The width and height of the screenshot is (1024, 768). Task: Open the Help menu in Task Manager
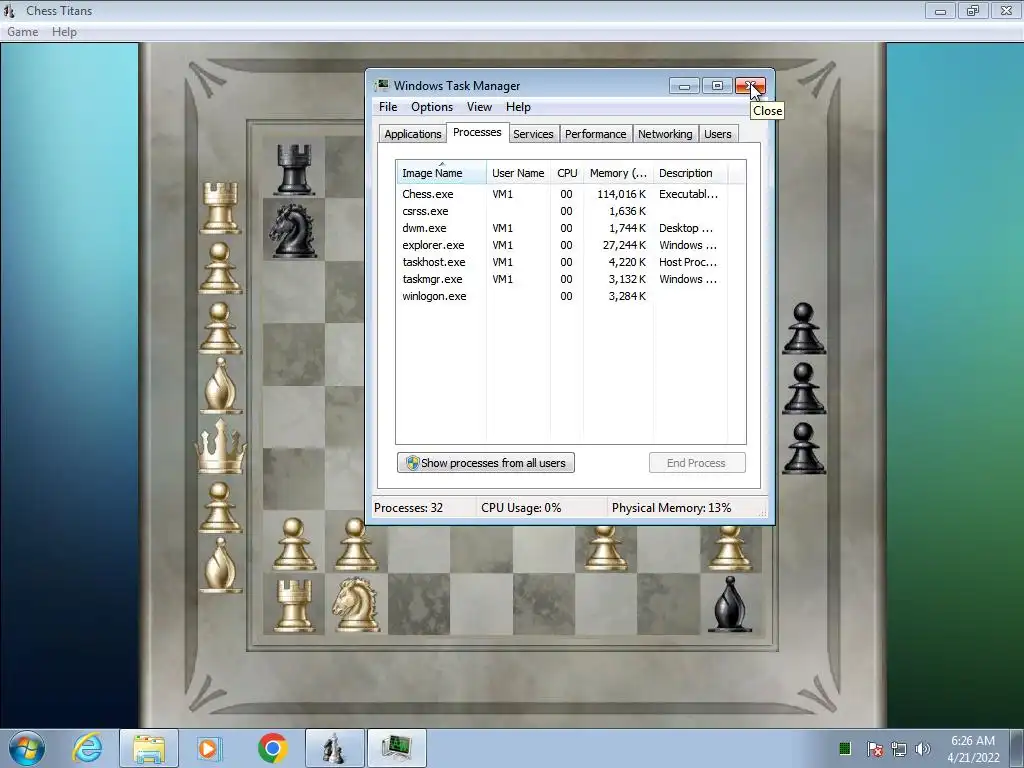coord(518,107)
